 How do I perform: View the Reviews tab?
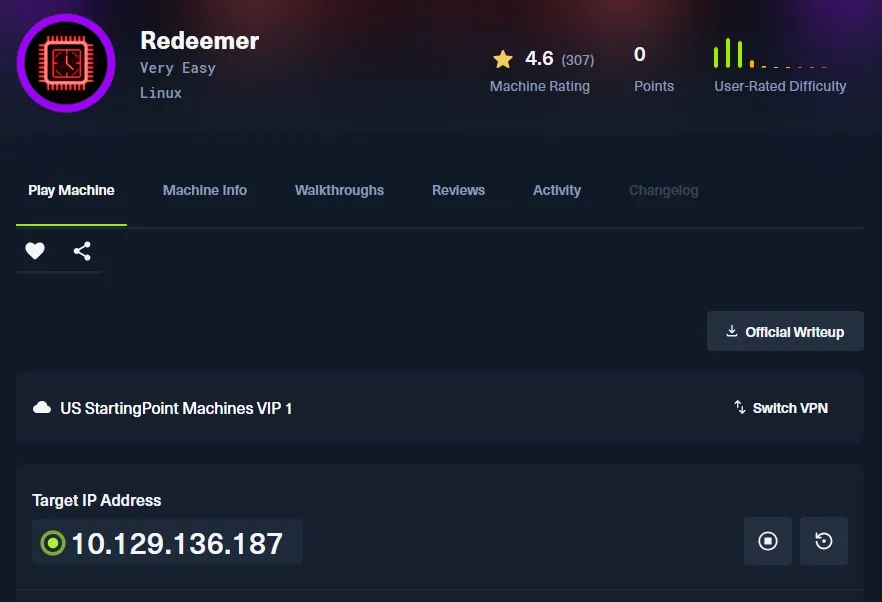(x=458, y=190)
